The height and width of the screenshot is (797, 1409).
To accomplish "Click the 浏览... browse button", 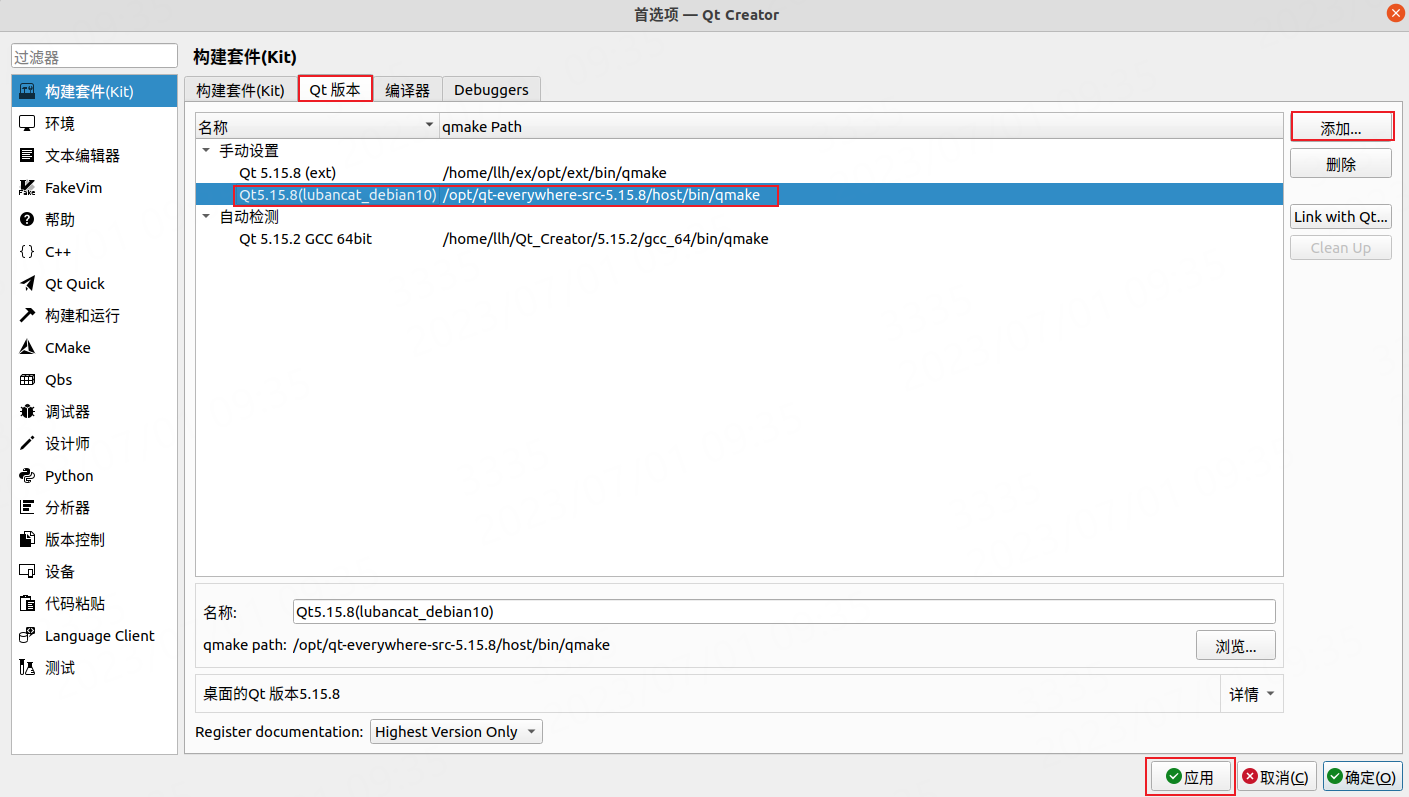I will pyautogui.click(x=1236, y=646).
